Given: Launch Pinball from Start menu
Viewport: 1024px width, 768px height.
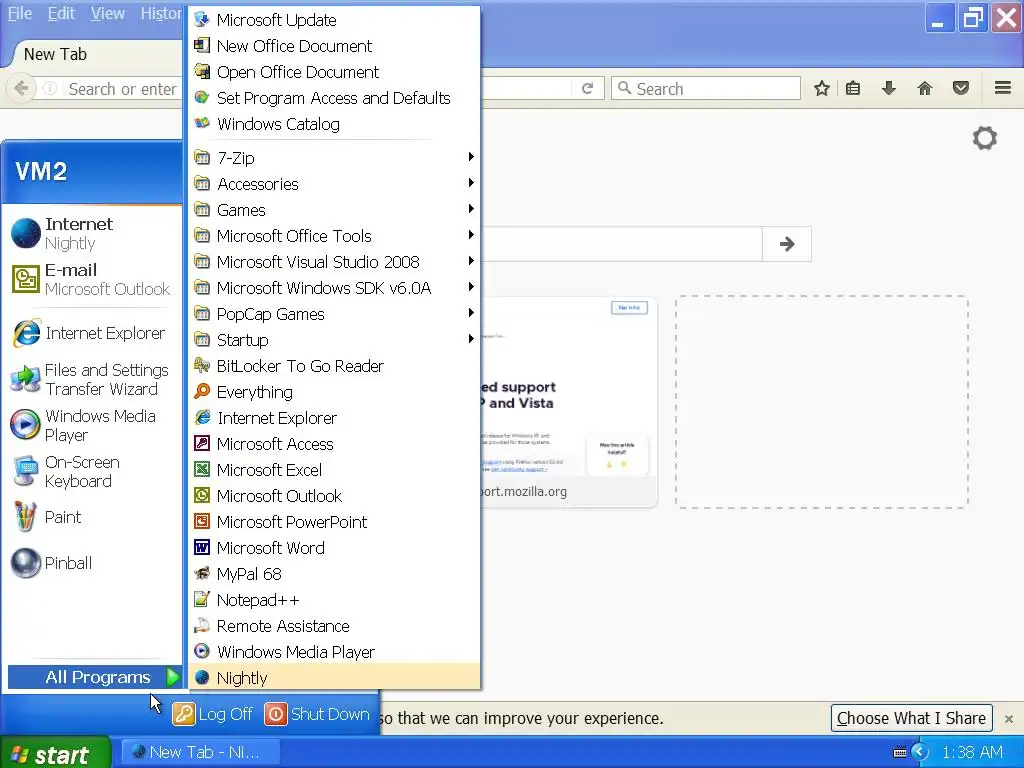Looking at the screenshot, I should 92,563.
